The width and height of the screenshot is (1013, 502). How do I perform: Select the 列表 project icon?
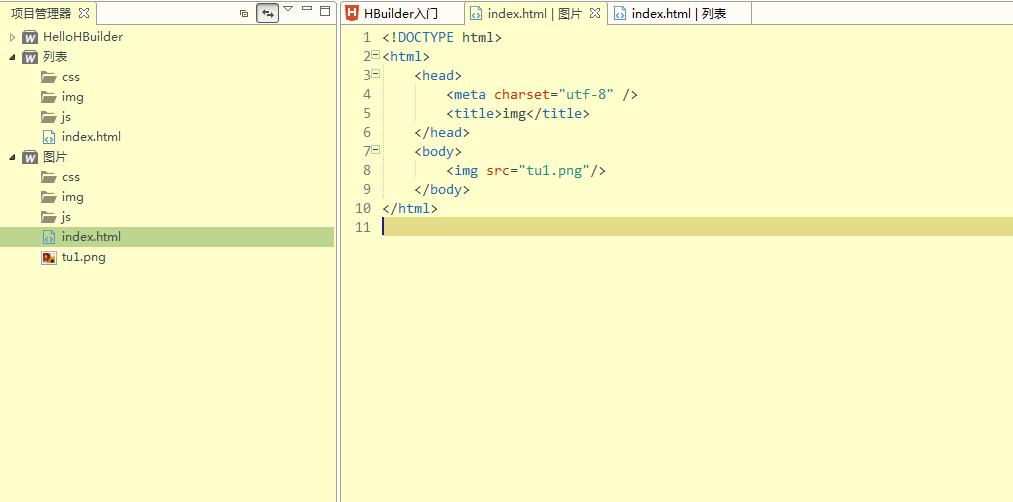30,58
